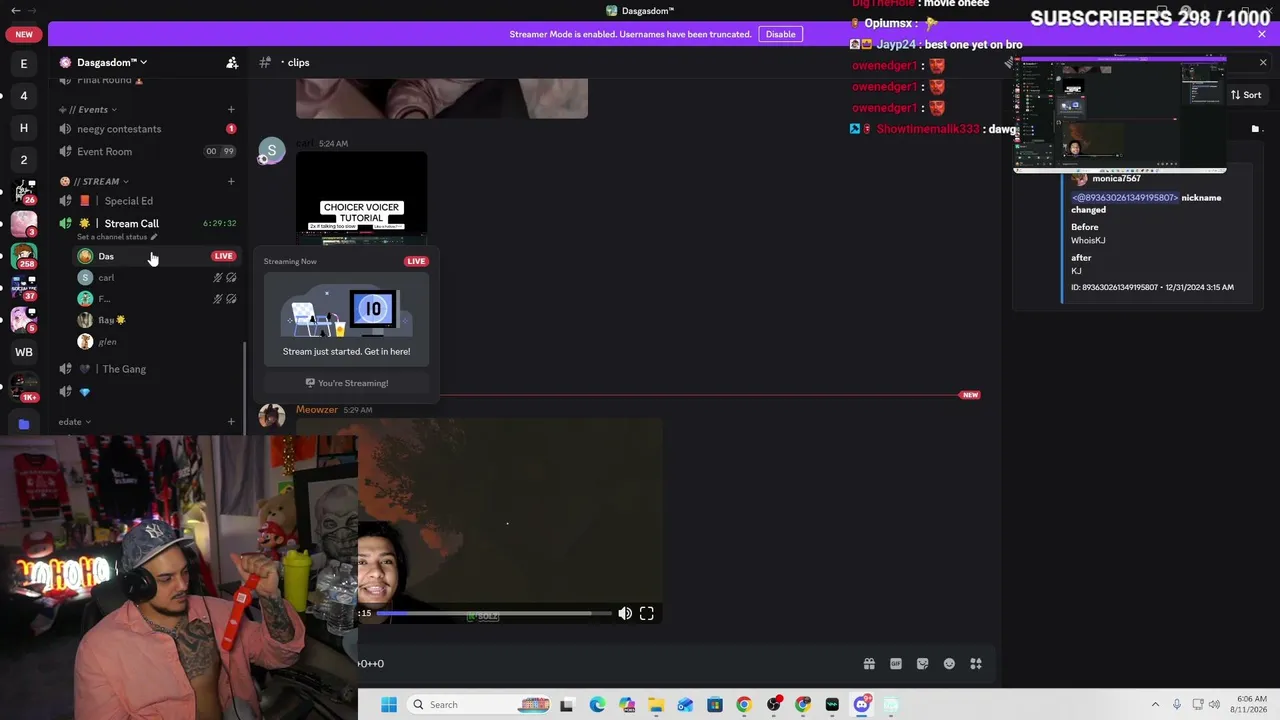
Task: Click the Windows taskbar search box
Action: [x=481, y=704]
